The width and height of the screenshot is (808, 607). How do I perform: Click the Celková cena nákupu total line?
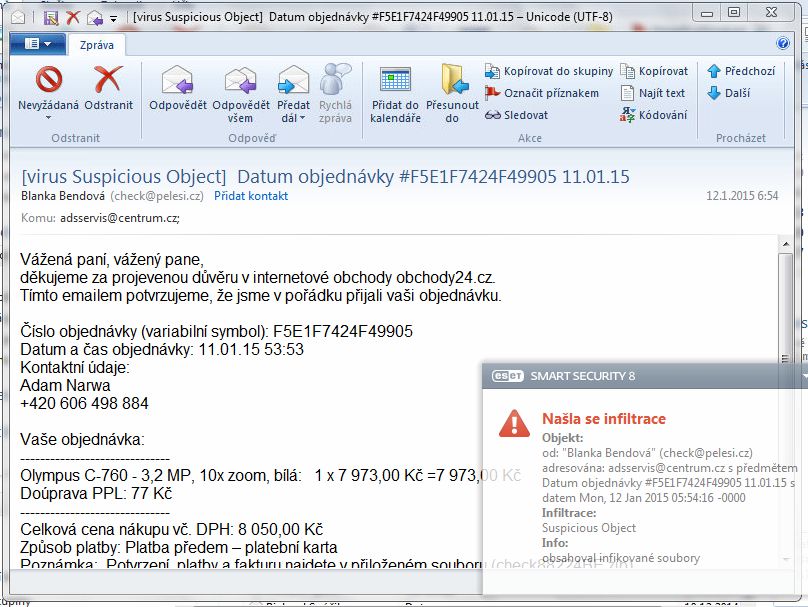pyautogui.click(x=172, y=529)
